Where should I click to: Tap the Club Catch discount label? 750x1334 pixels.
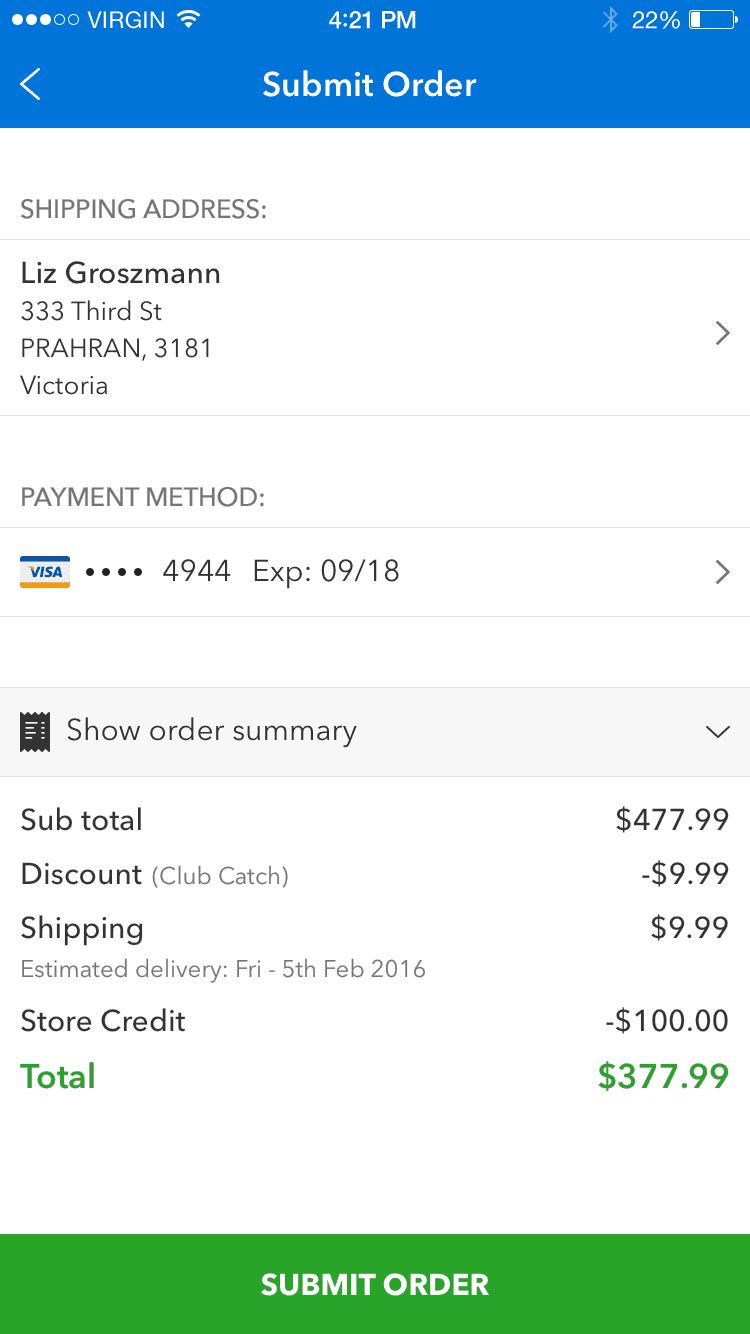(220, 877)
